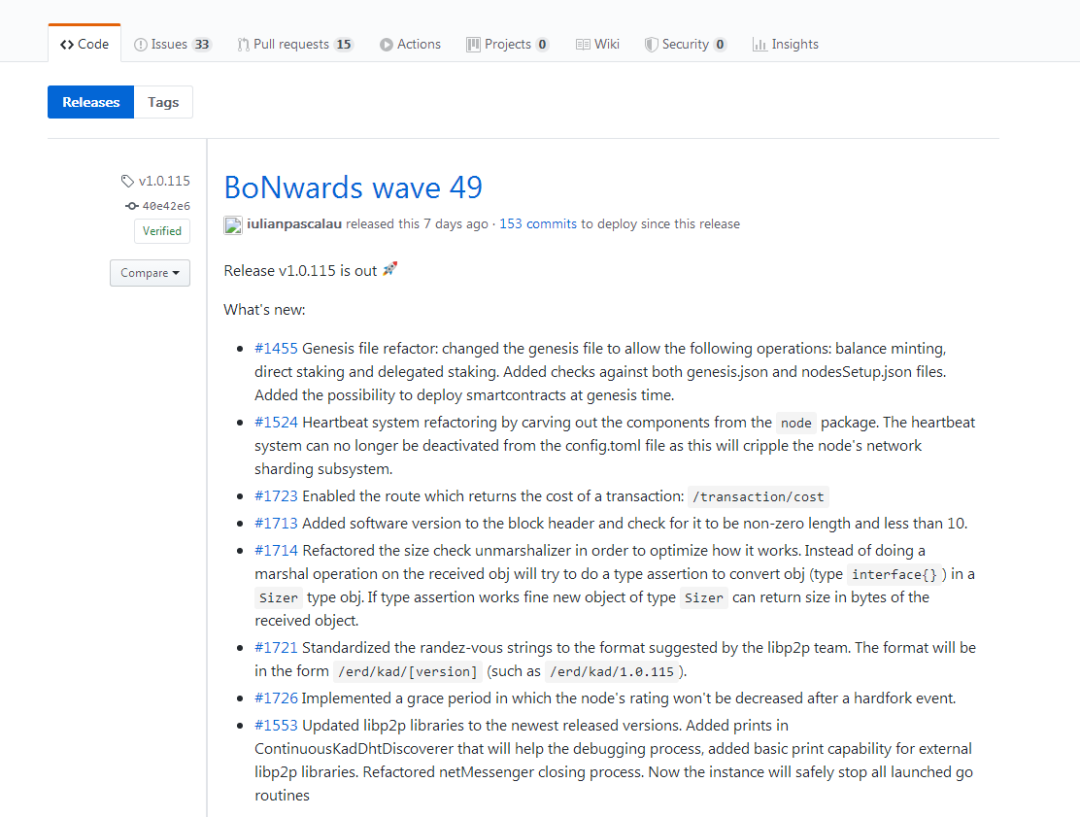Click the rocket emoji after 'is out'
Image resolution: width=1080 pixels, height=817 pixels.
[x=390, y=269]
